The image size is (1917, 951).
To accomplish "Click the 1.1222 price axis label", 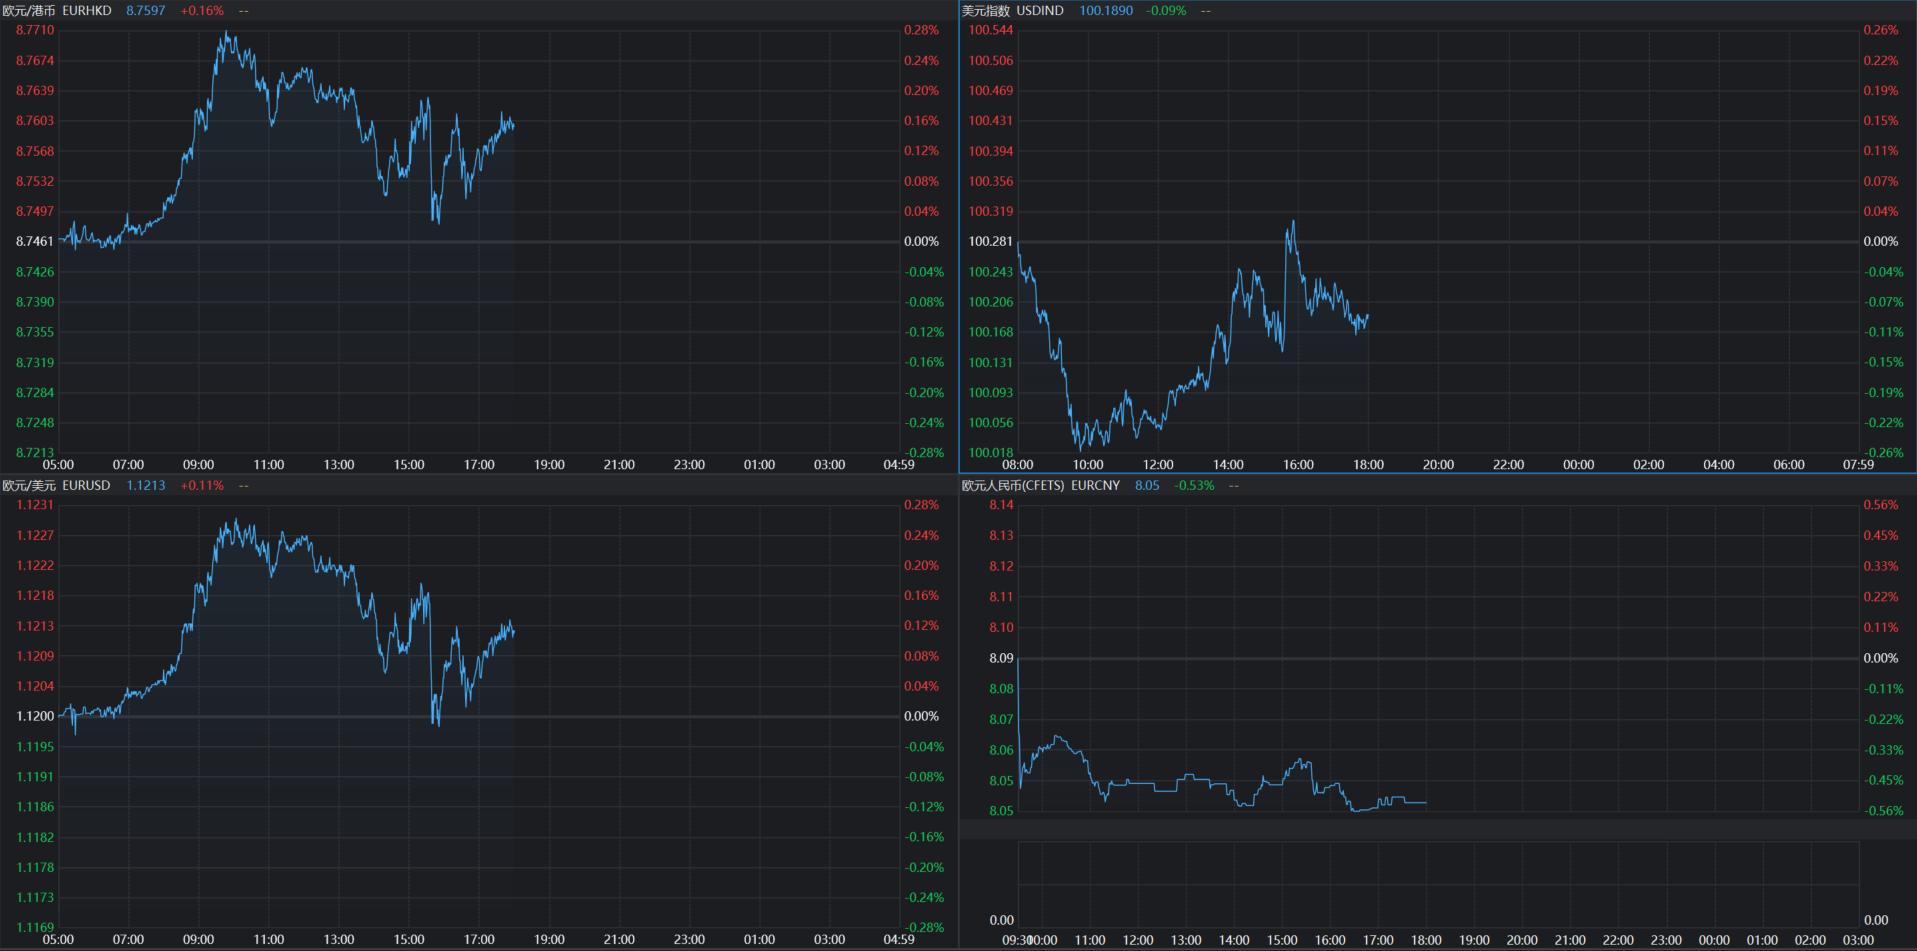I will [x=35, y=565].
